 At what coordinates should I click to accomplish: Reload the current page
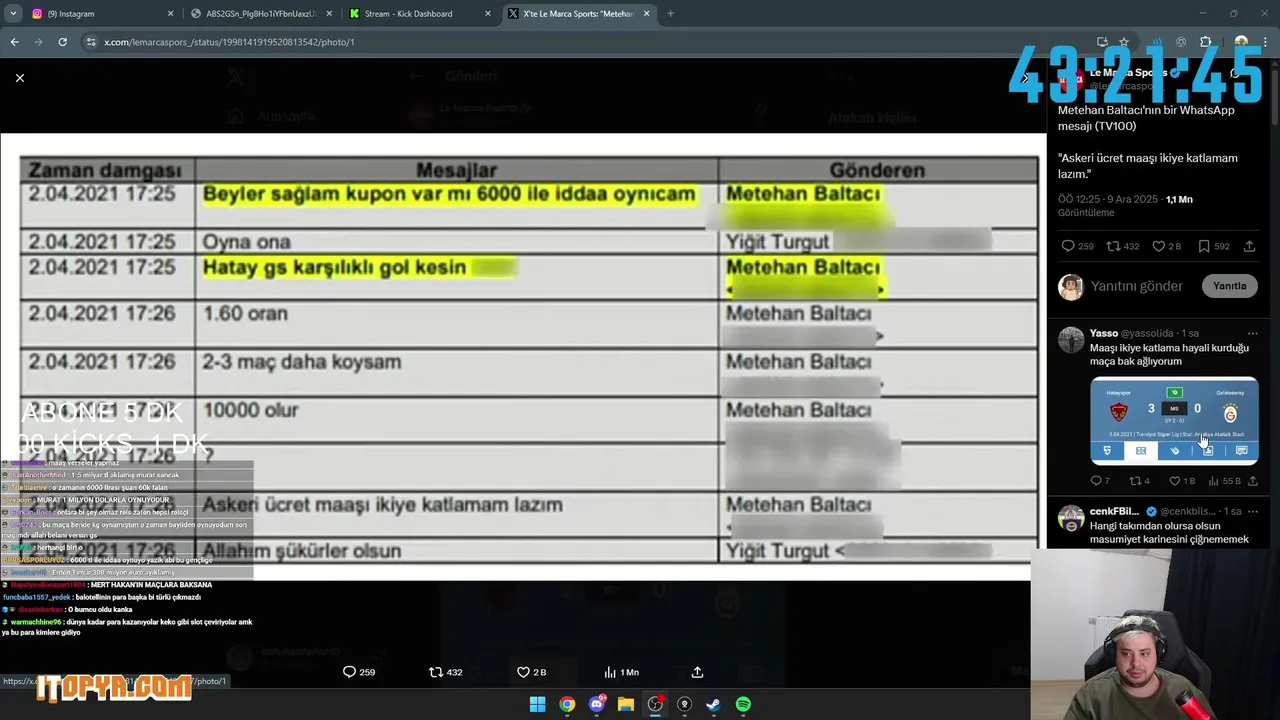pyautogui.click(x=62, y=42)
